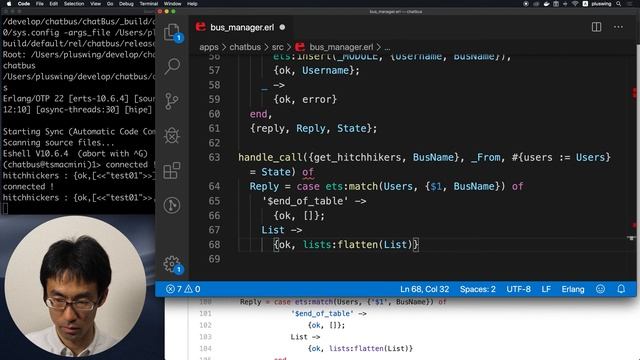
Task: Click line number 63 in the gutter
Action: coord(214,157)
